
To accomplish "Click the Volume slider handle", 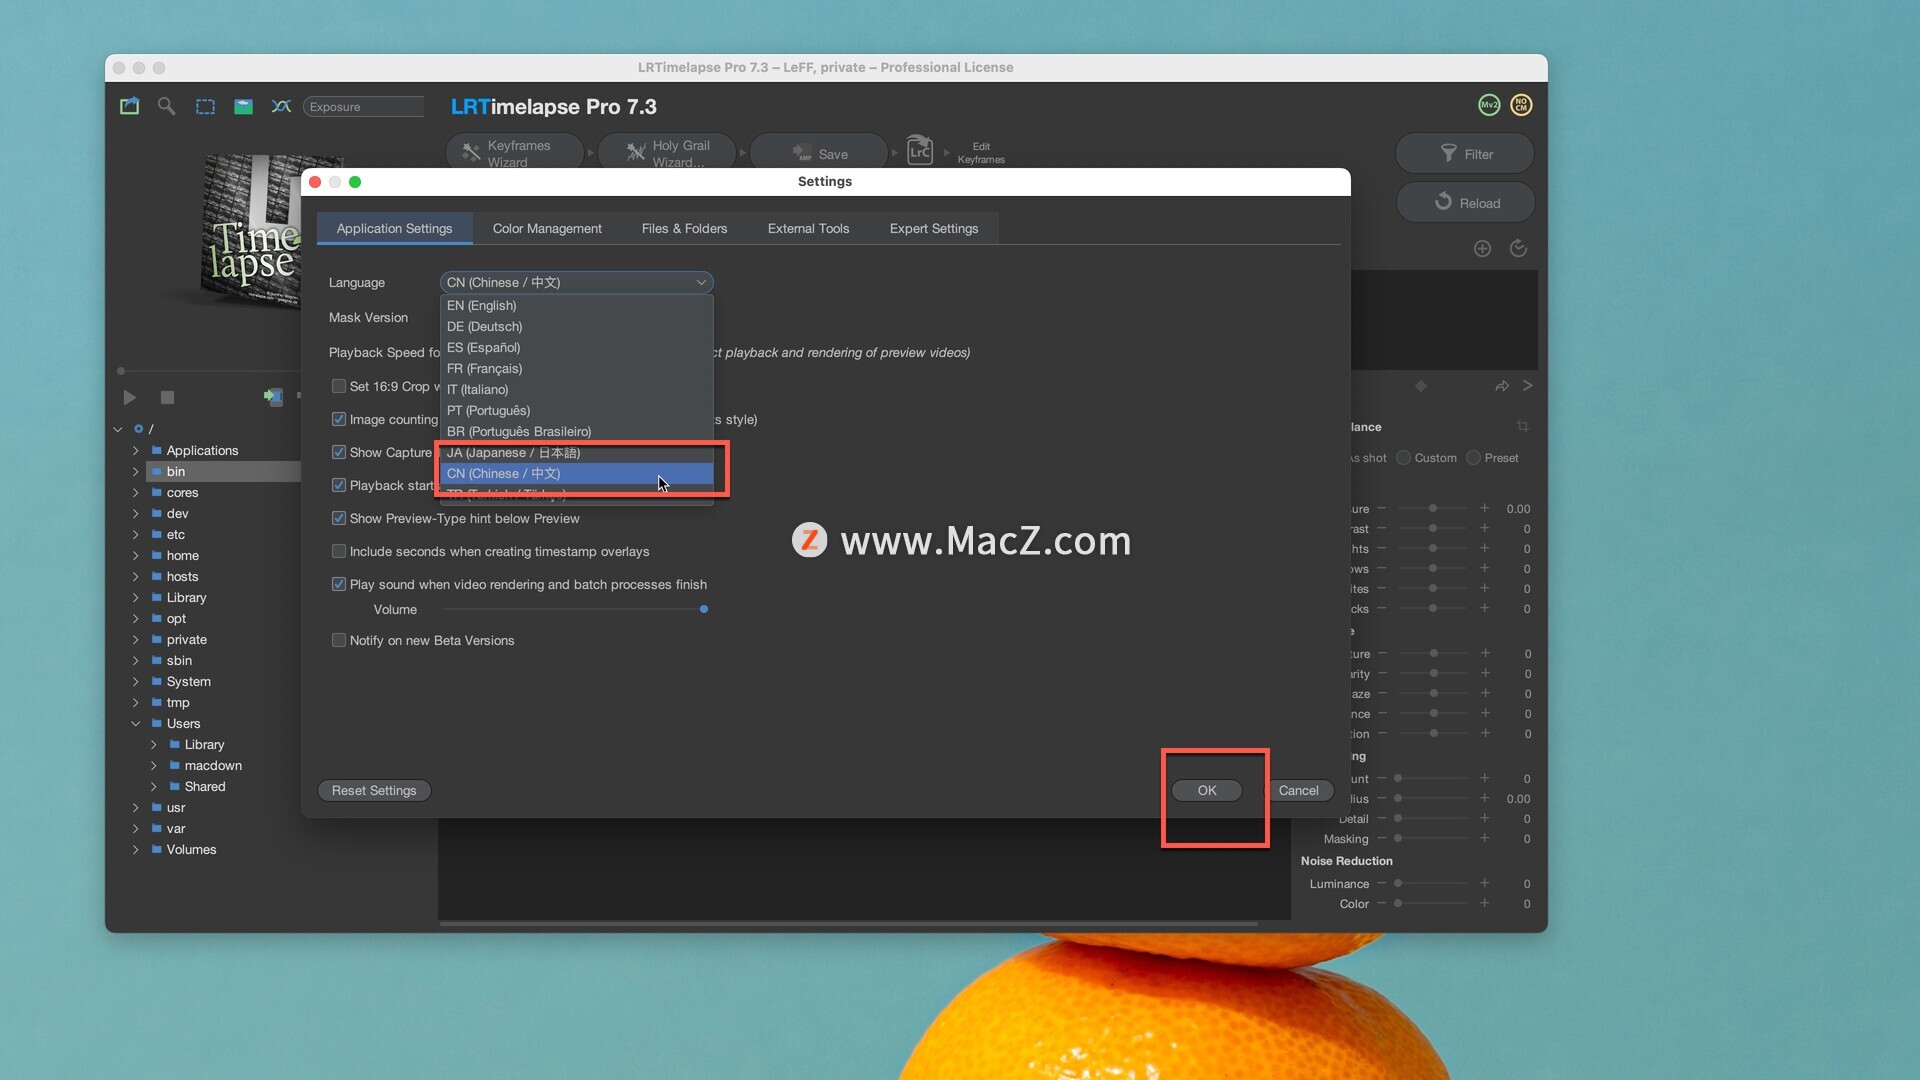I will coord(704,609).
